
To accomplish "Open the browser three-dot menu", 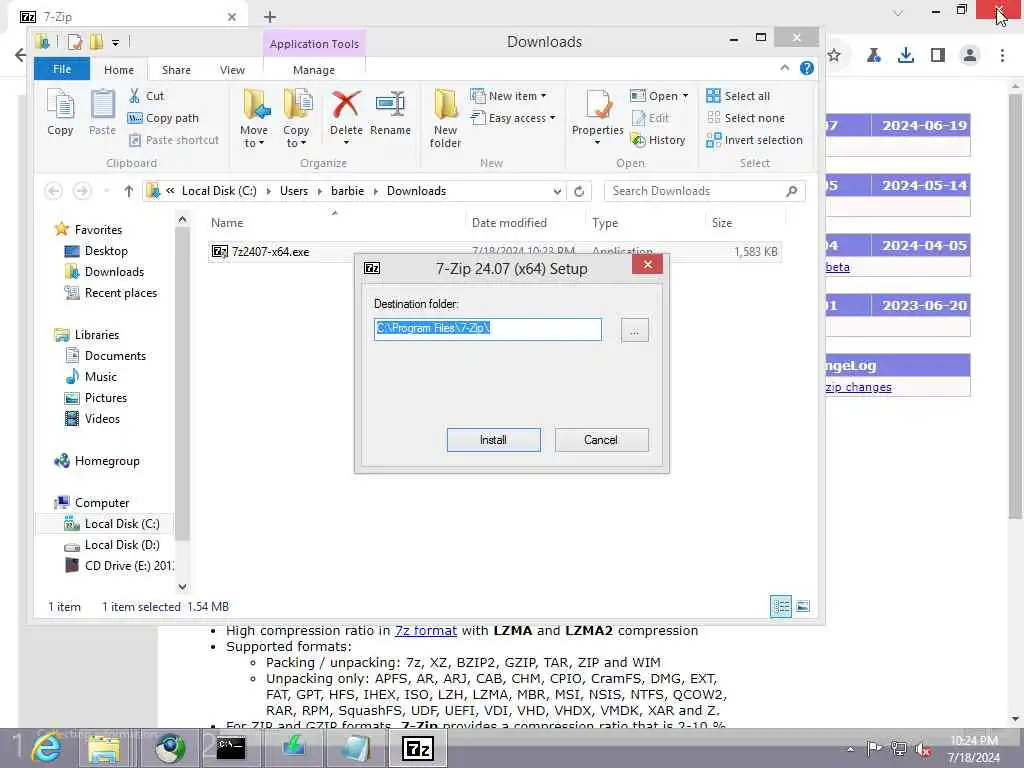I will (1002, 56).
